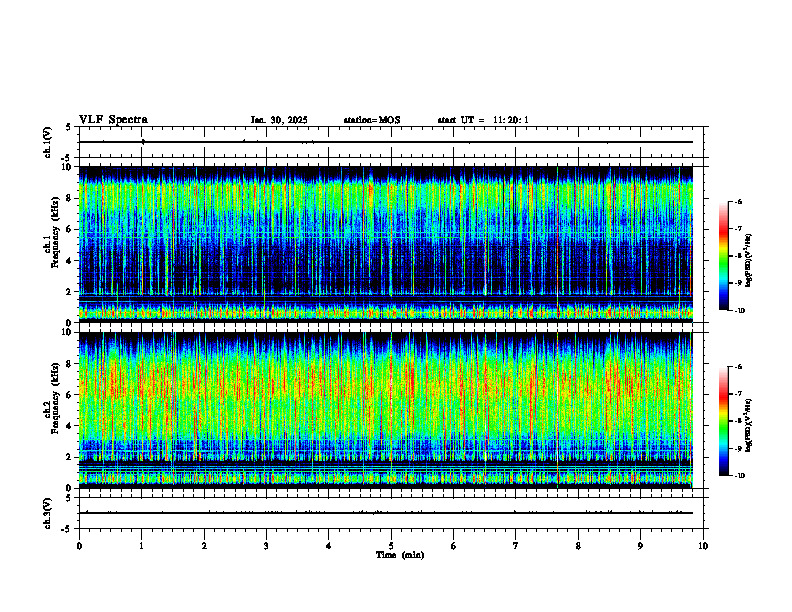Click time axis tick label "5"
The image size is (792, 612).
coord(391,546)
